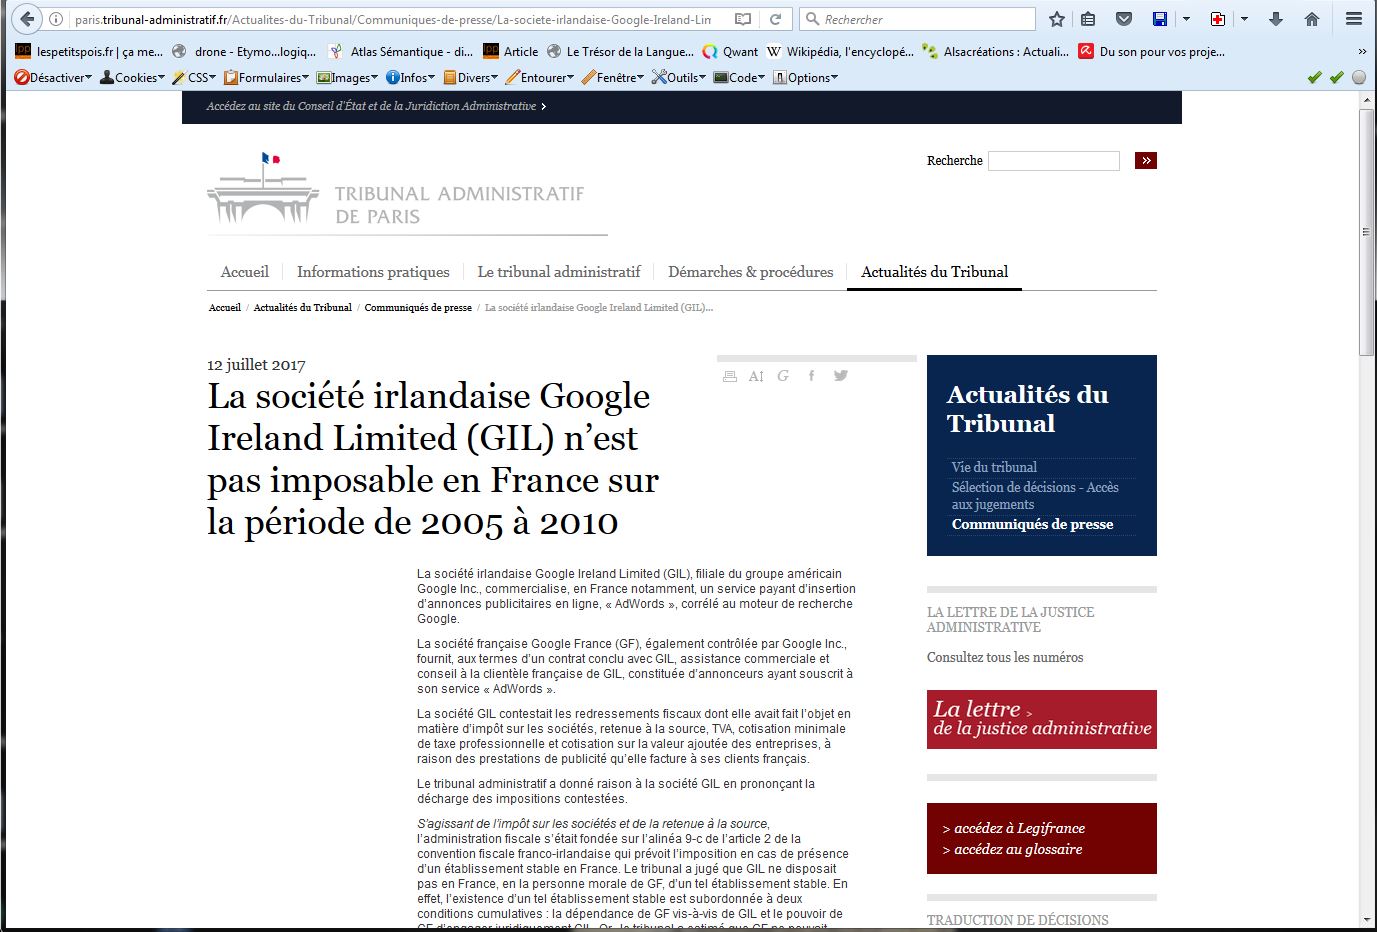Print the article using the printer icon
The width and height of the screenshot is (1377, 932).
pos(729,376)
